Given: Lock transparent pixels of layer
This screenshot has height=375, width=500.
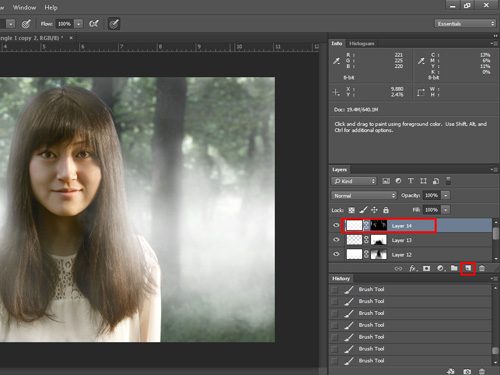Looking at the screenshot, I should [x=351, y=210].
